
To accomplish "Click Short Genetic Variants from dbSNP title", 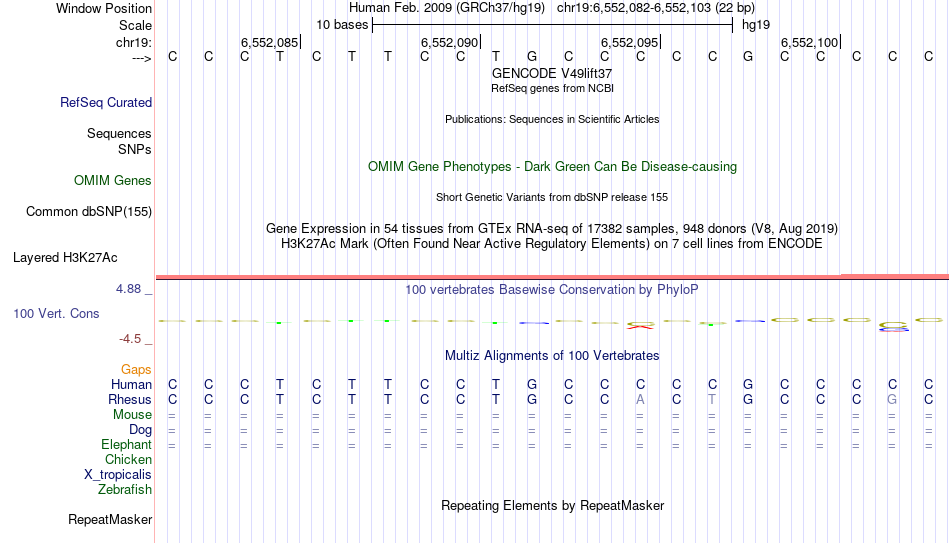I will [552, 198].
